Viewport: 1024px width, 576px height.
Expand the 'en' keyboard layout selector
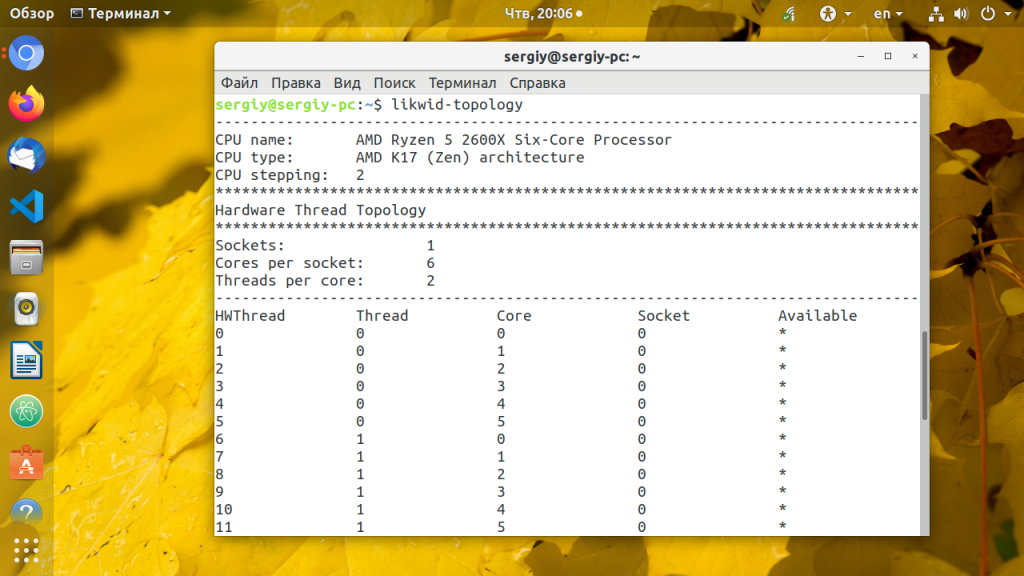pos(888,14)
